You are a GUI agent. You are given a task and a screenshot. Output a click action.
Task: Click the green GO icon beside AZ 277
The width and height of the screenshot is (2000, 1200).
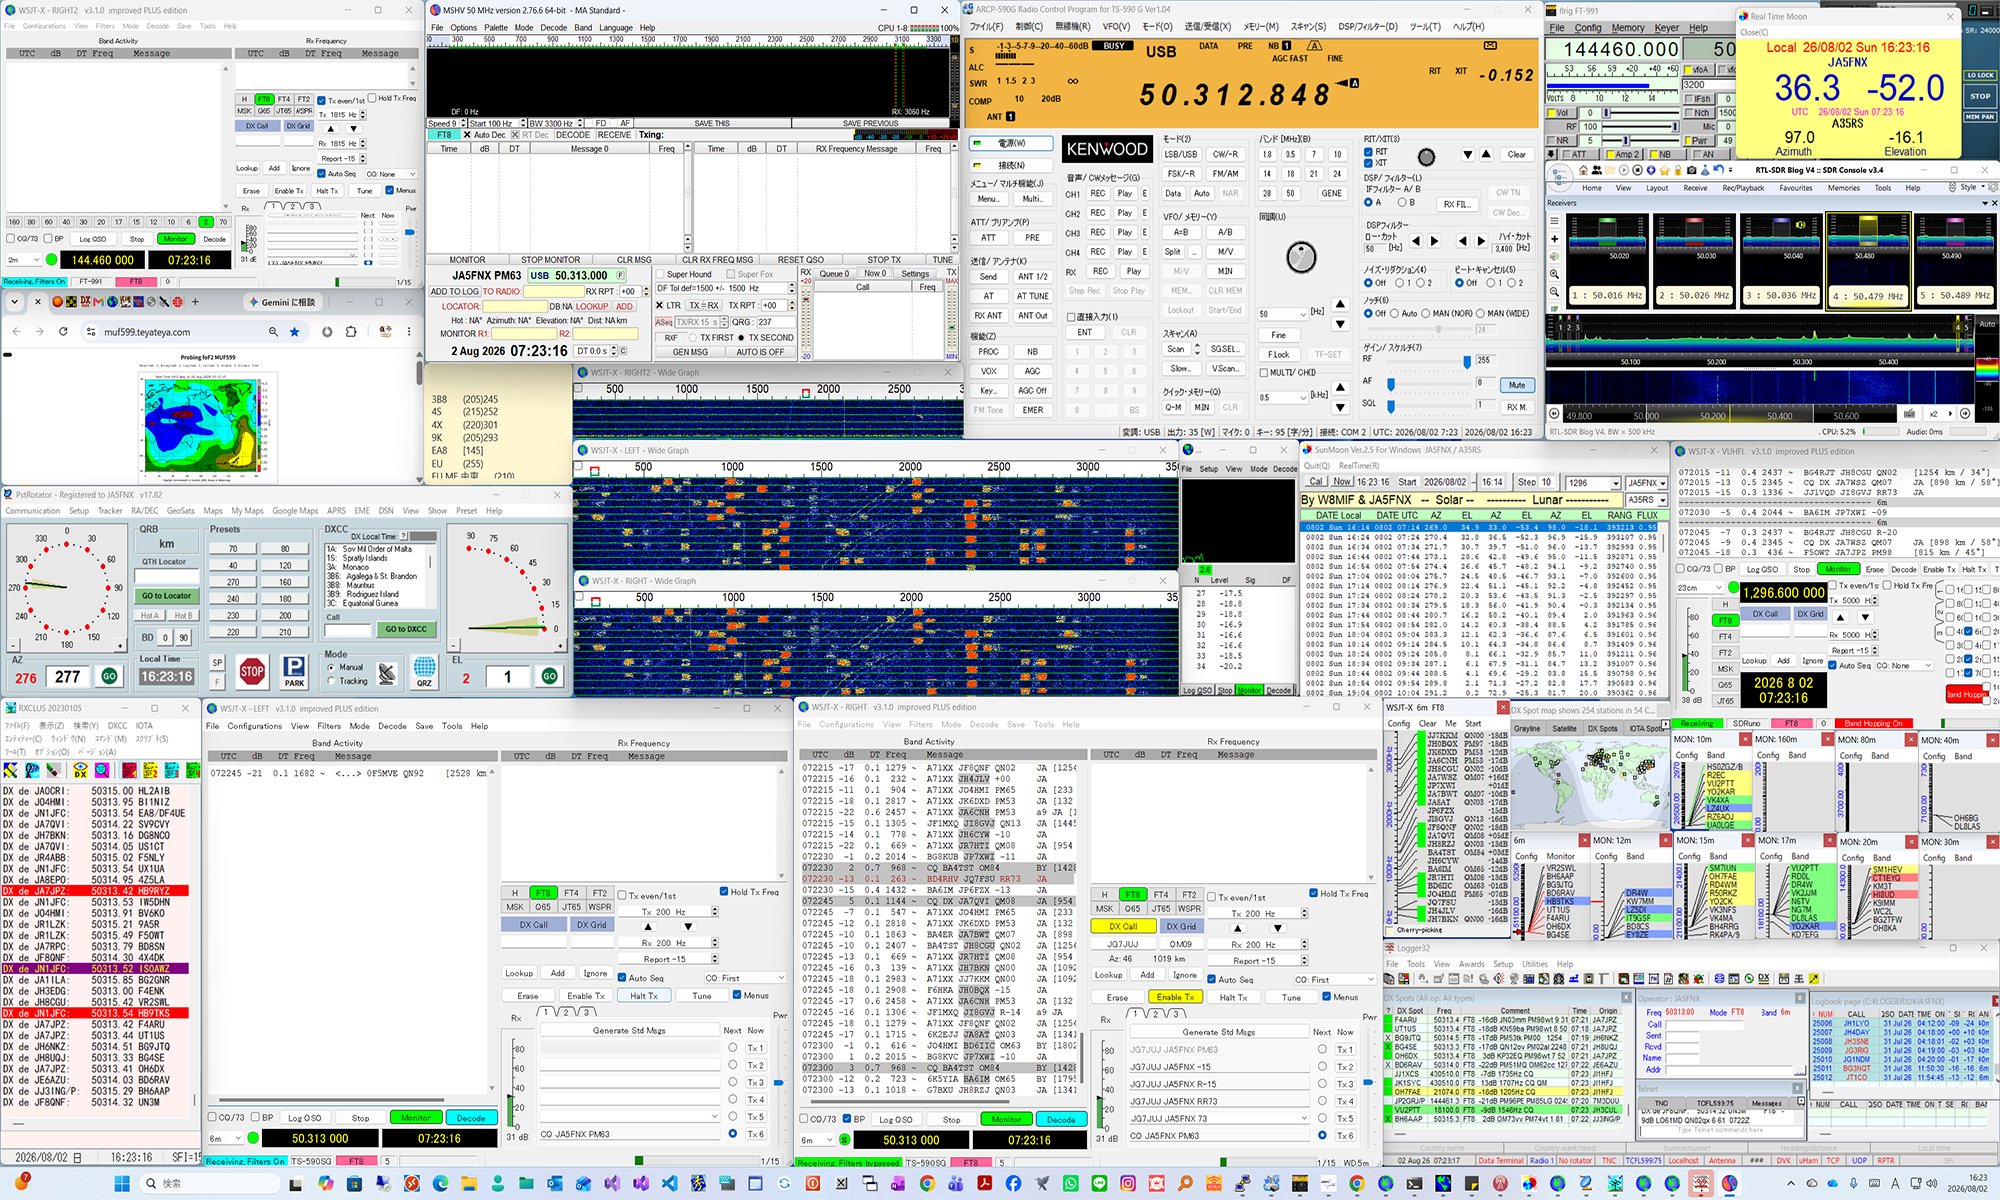point(109,677)
